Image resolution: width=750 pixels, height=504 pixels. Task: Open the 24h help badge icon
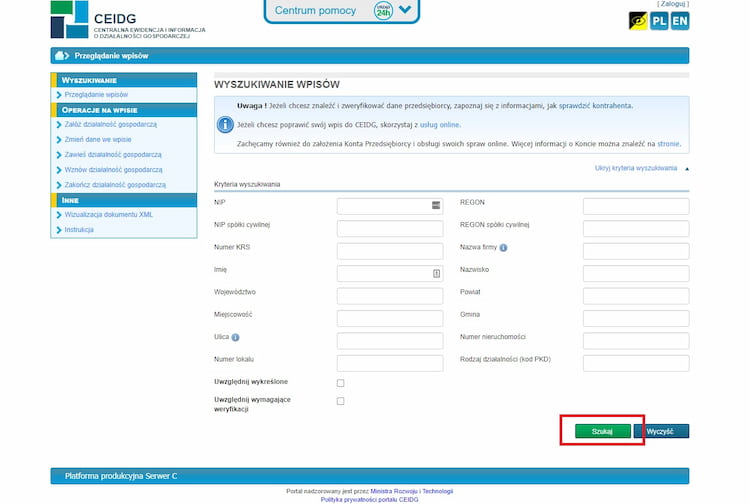(383, 11)
